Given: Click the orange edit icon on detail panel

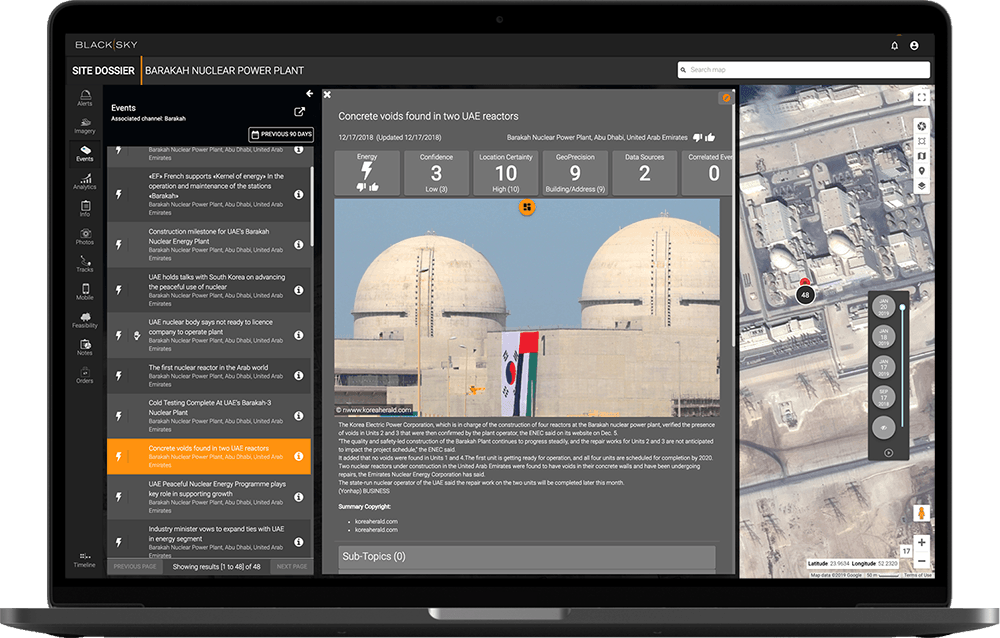Looking at the screenshot, I should click(x=726, y=98).
